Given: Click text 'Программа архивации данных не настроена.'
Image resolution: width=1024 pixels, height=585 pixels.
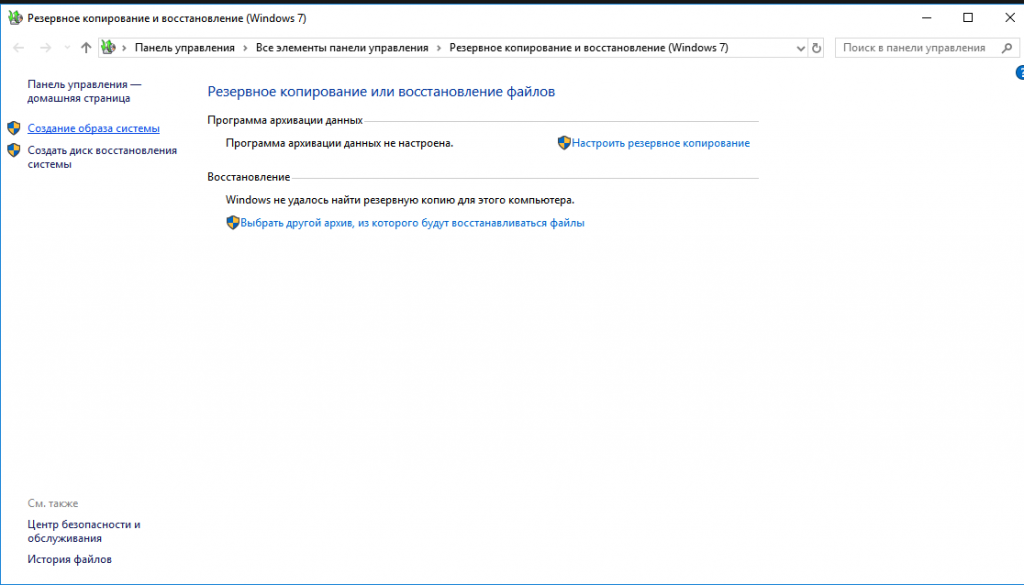Looking at the screenshot, I should (x=339, y=143).
